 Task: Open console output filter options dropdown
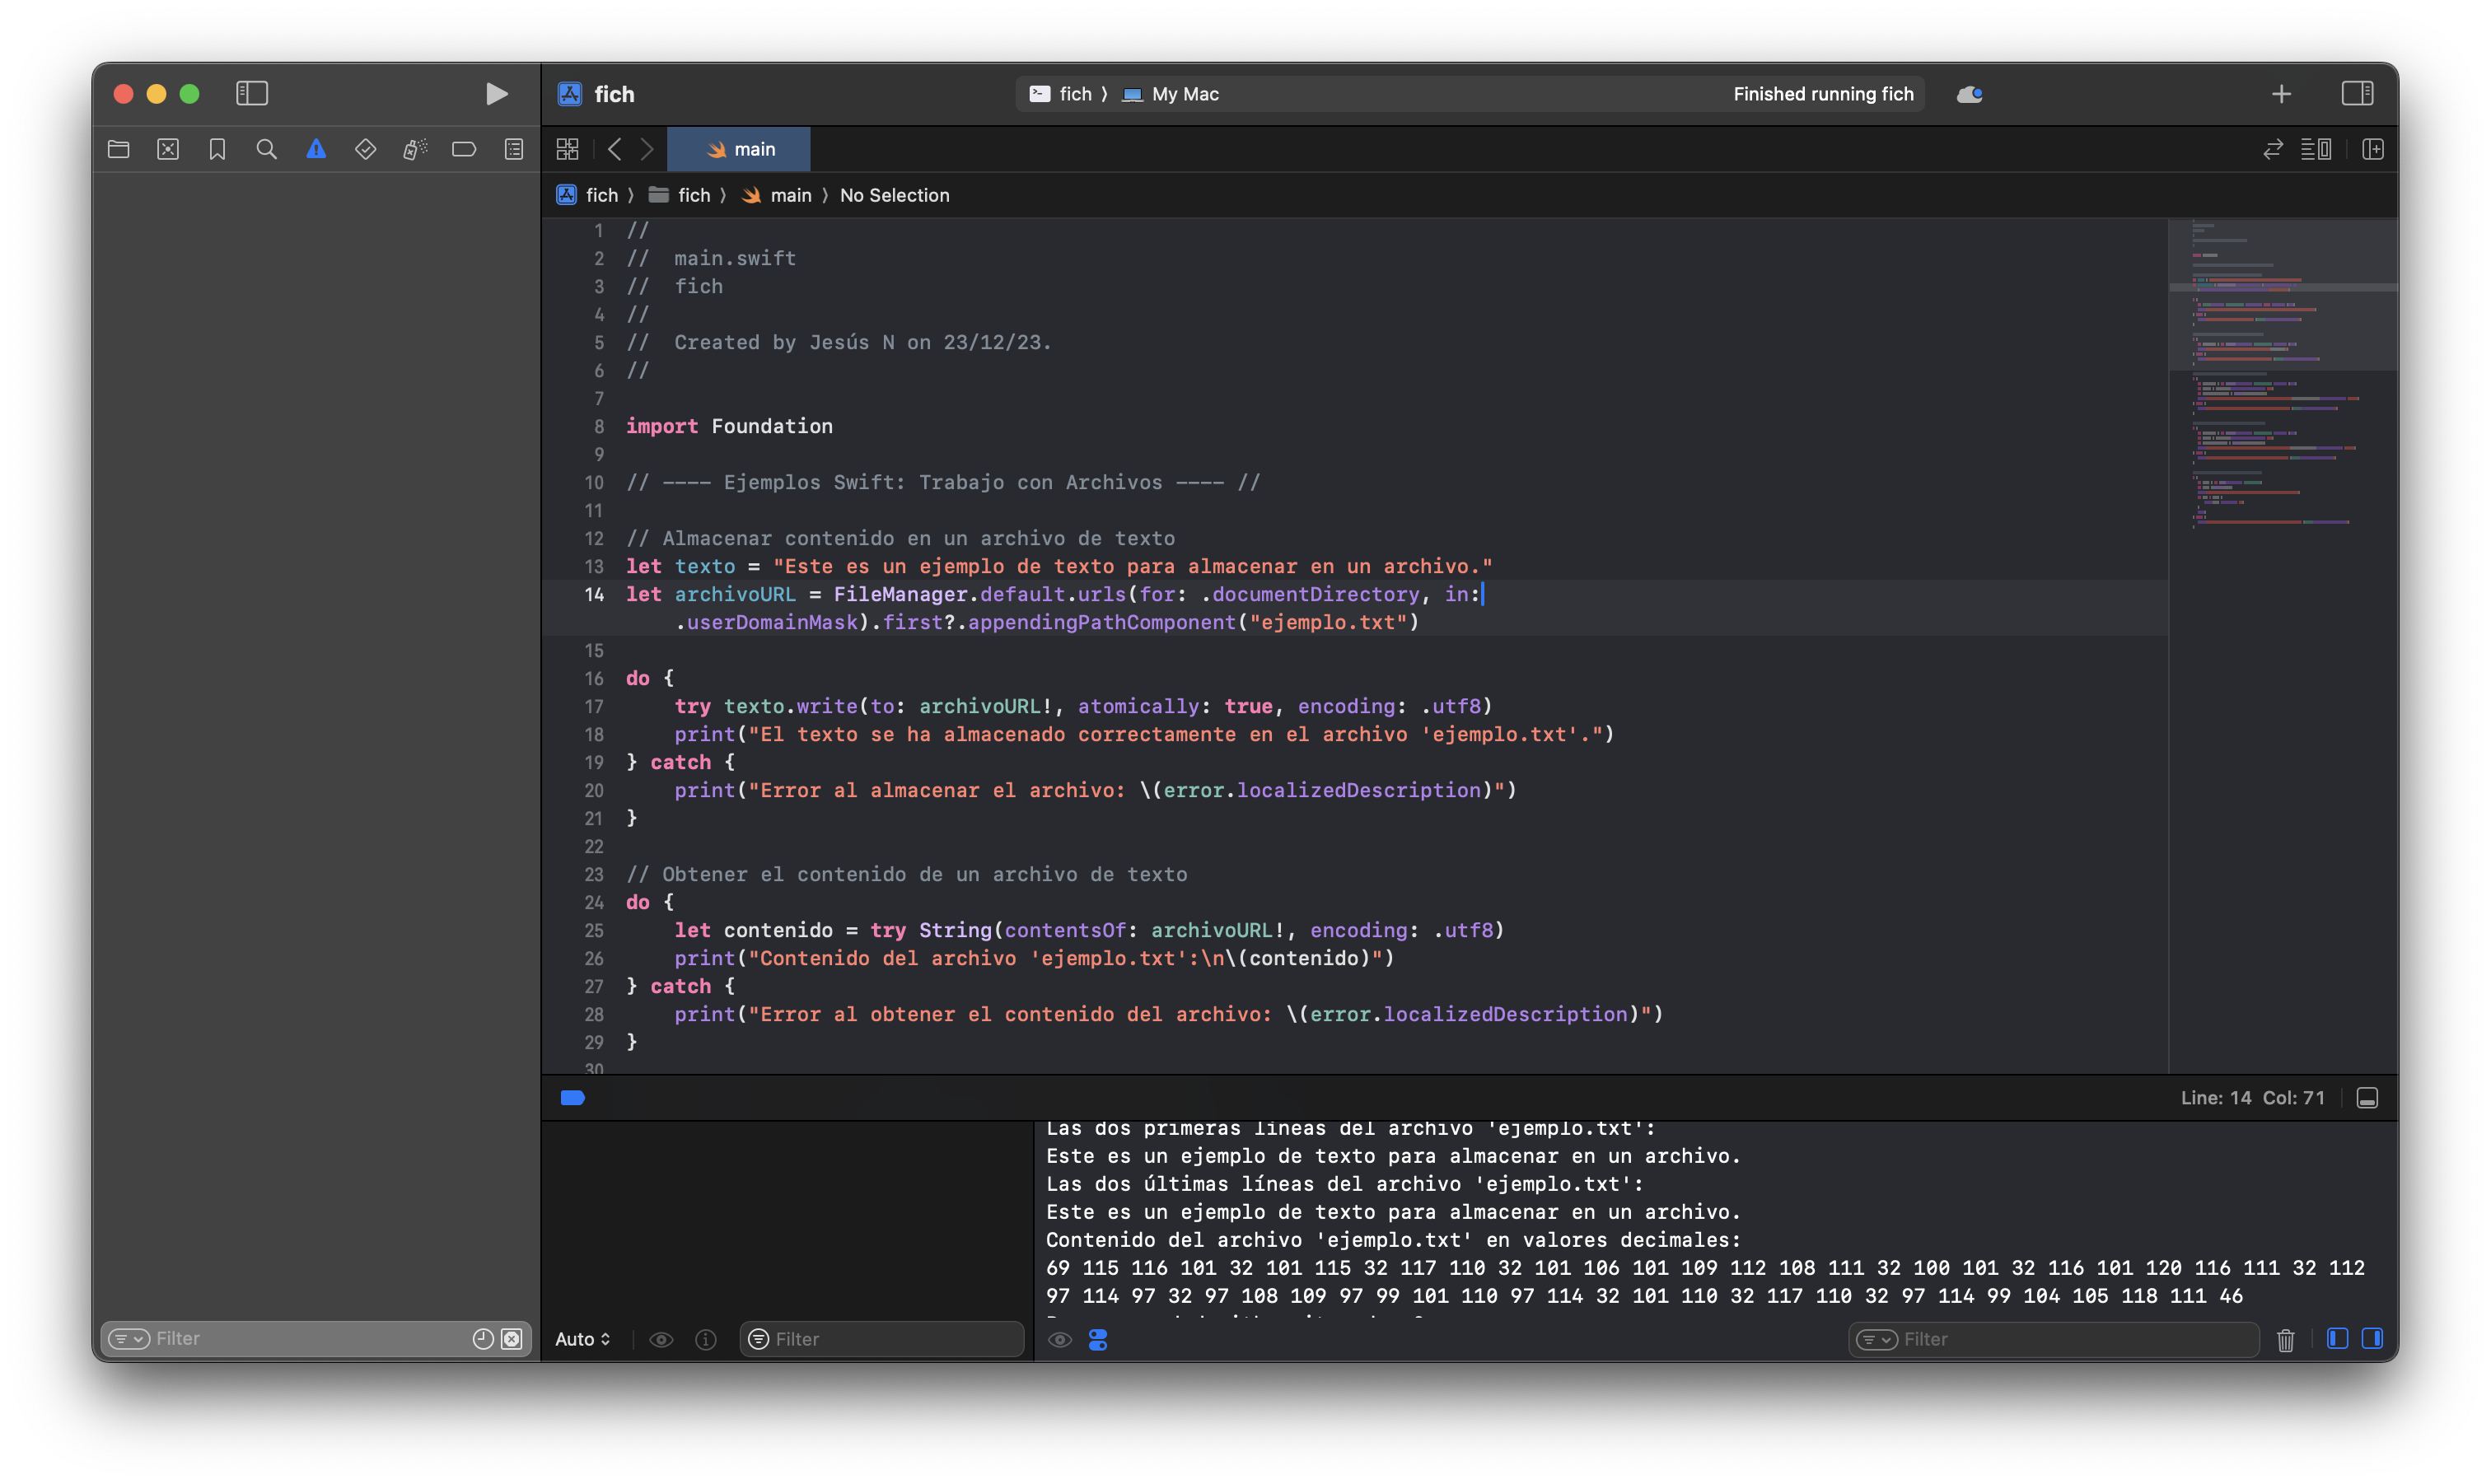(x=1876, y=1339)
